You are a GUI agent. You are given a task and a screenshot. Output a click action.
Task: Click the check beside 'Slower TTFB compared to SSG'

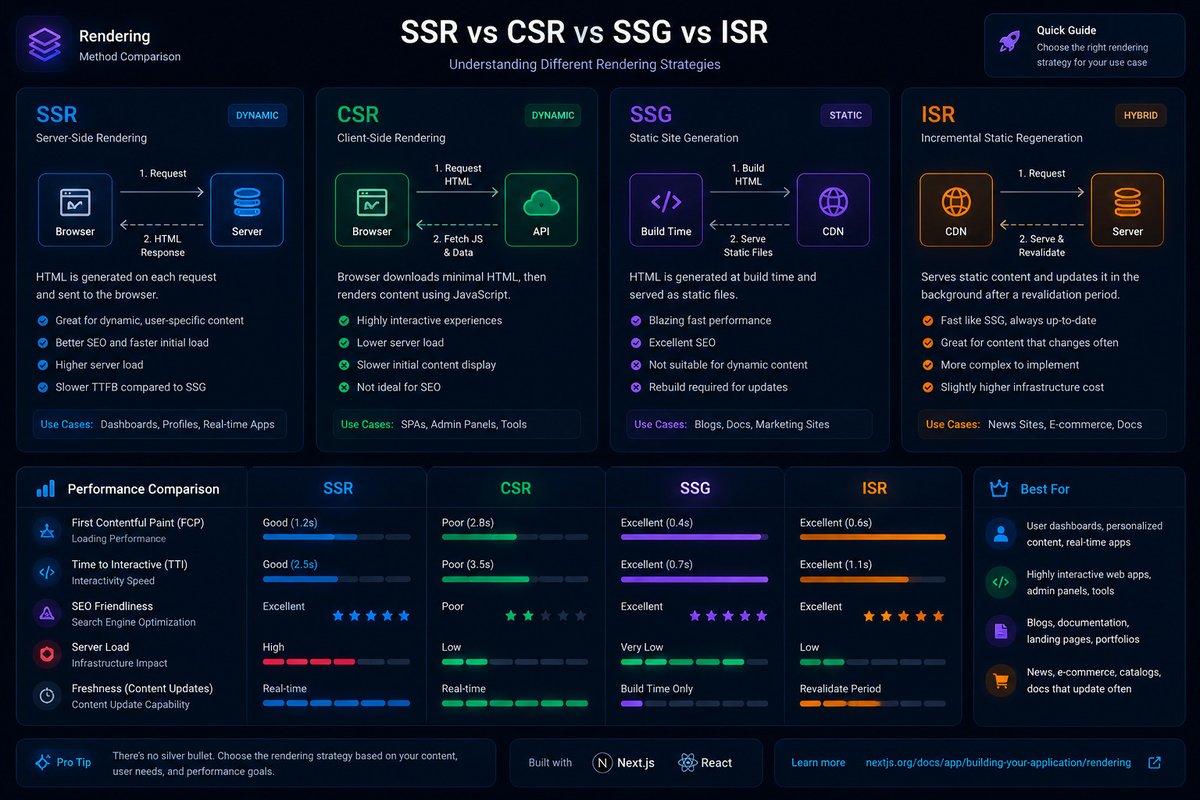click(42, 387)
